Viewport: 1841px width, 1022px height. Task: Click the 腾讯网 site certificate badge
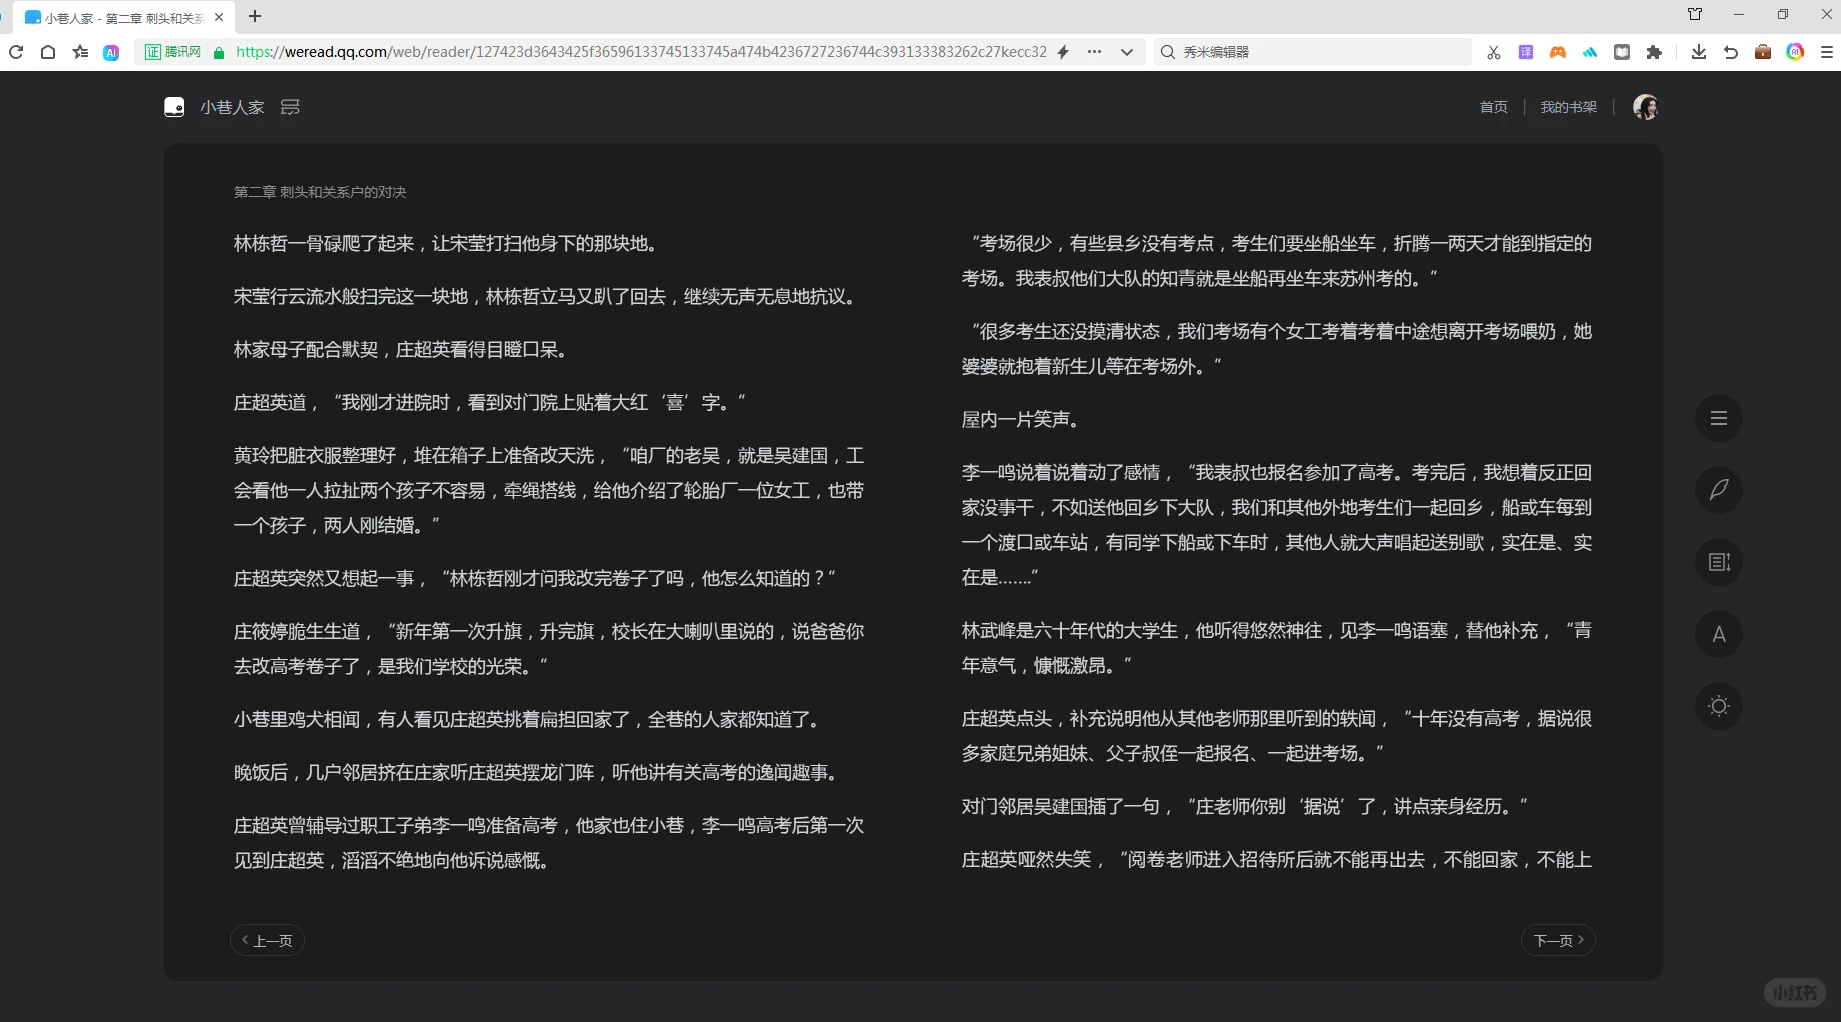[173, 52]
